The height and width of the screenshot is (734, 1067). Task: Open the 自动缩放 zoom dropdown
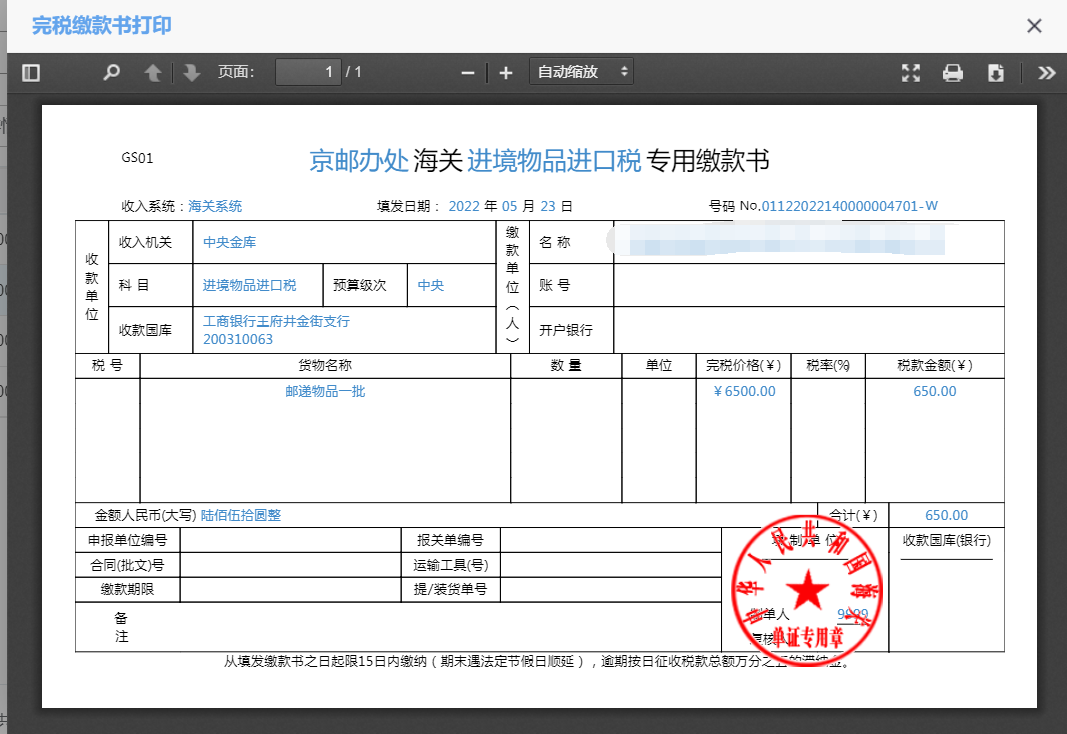pyautogui.click(x=582, y=71)
